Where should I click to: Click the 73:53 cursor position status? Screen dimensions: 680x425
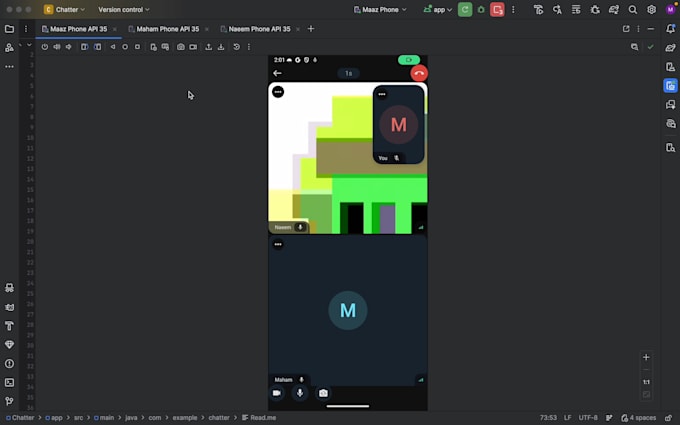(x=548, y=418)
